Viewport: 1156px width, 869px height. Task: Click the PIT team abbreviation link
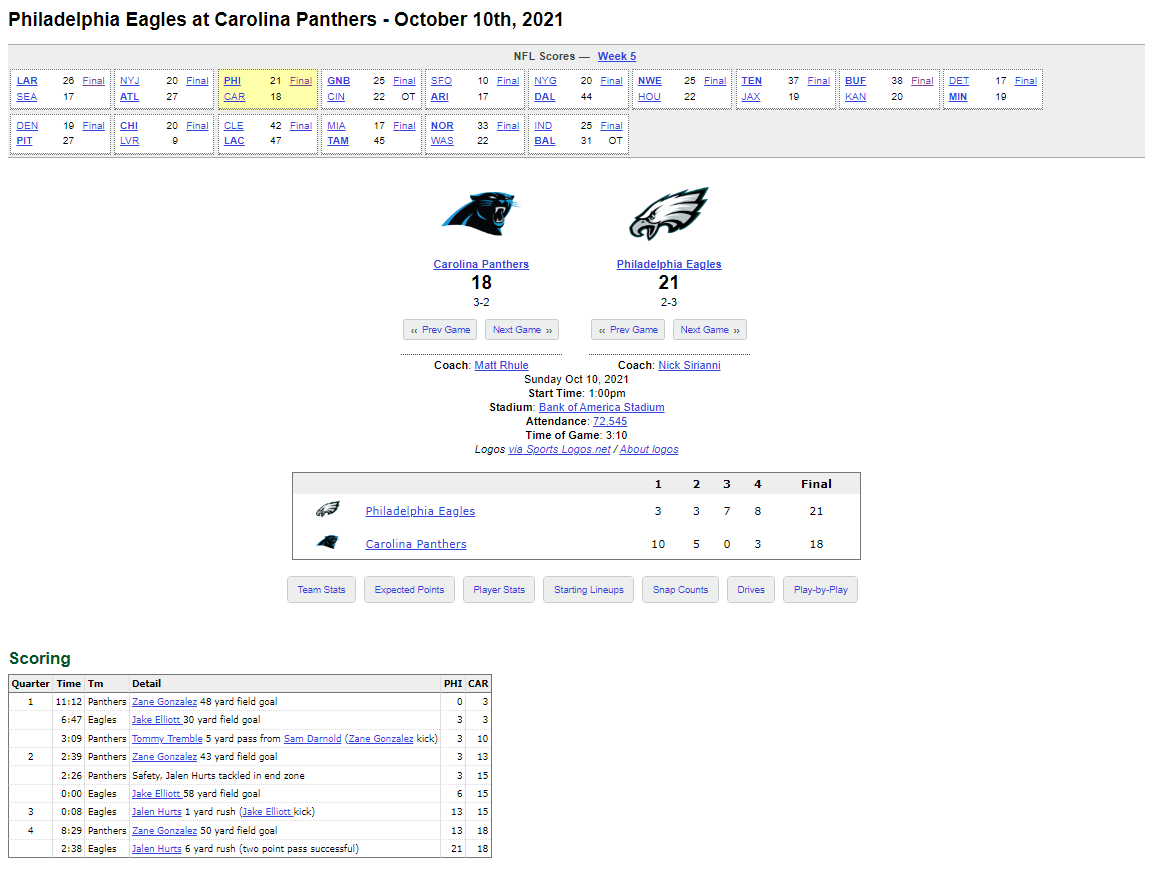(24, 141)
